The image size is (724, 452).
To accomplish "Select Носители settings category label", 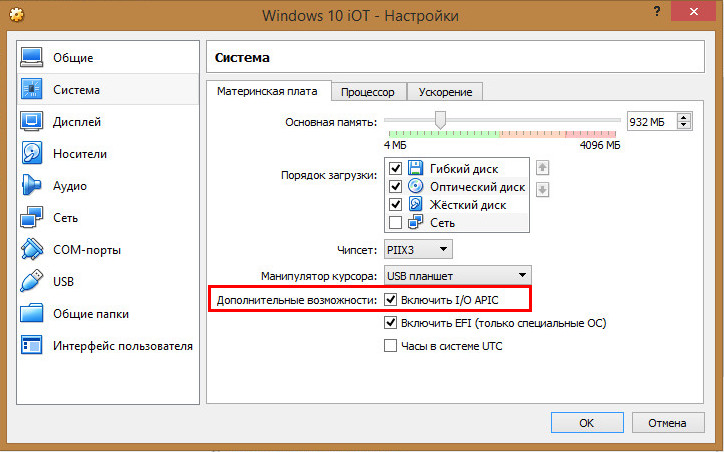I will (x=79, y=154).
